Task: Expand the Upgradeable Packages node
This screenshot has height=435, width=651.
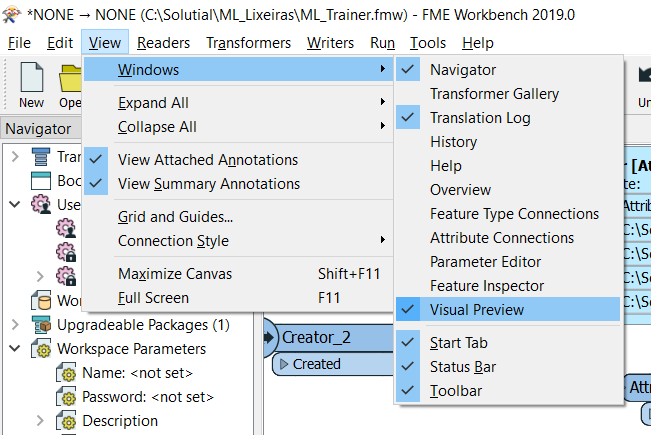Action: click(x=15, y=325)
